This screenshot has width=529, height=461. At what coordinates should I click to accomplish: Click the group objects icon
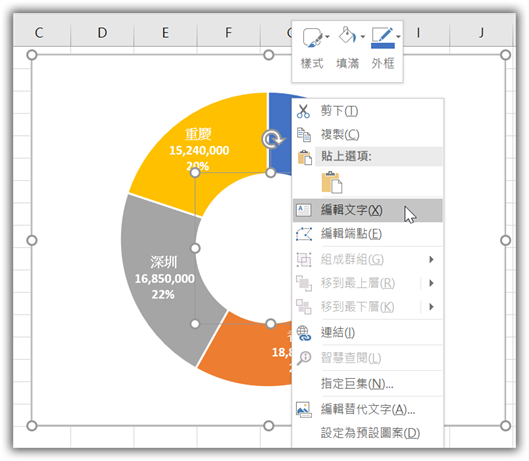304,260
